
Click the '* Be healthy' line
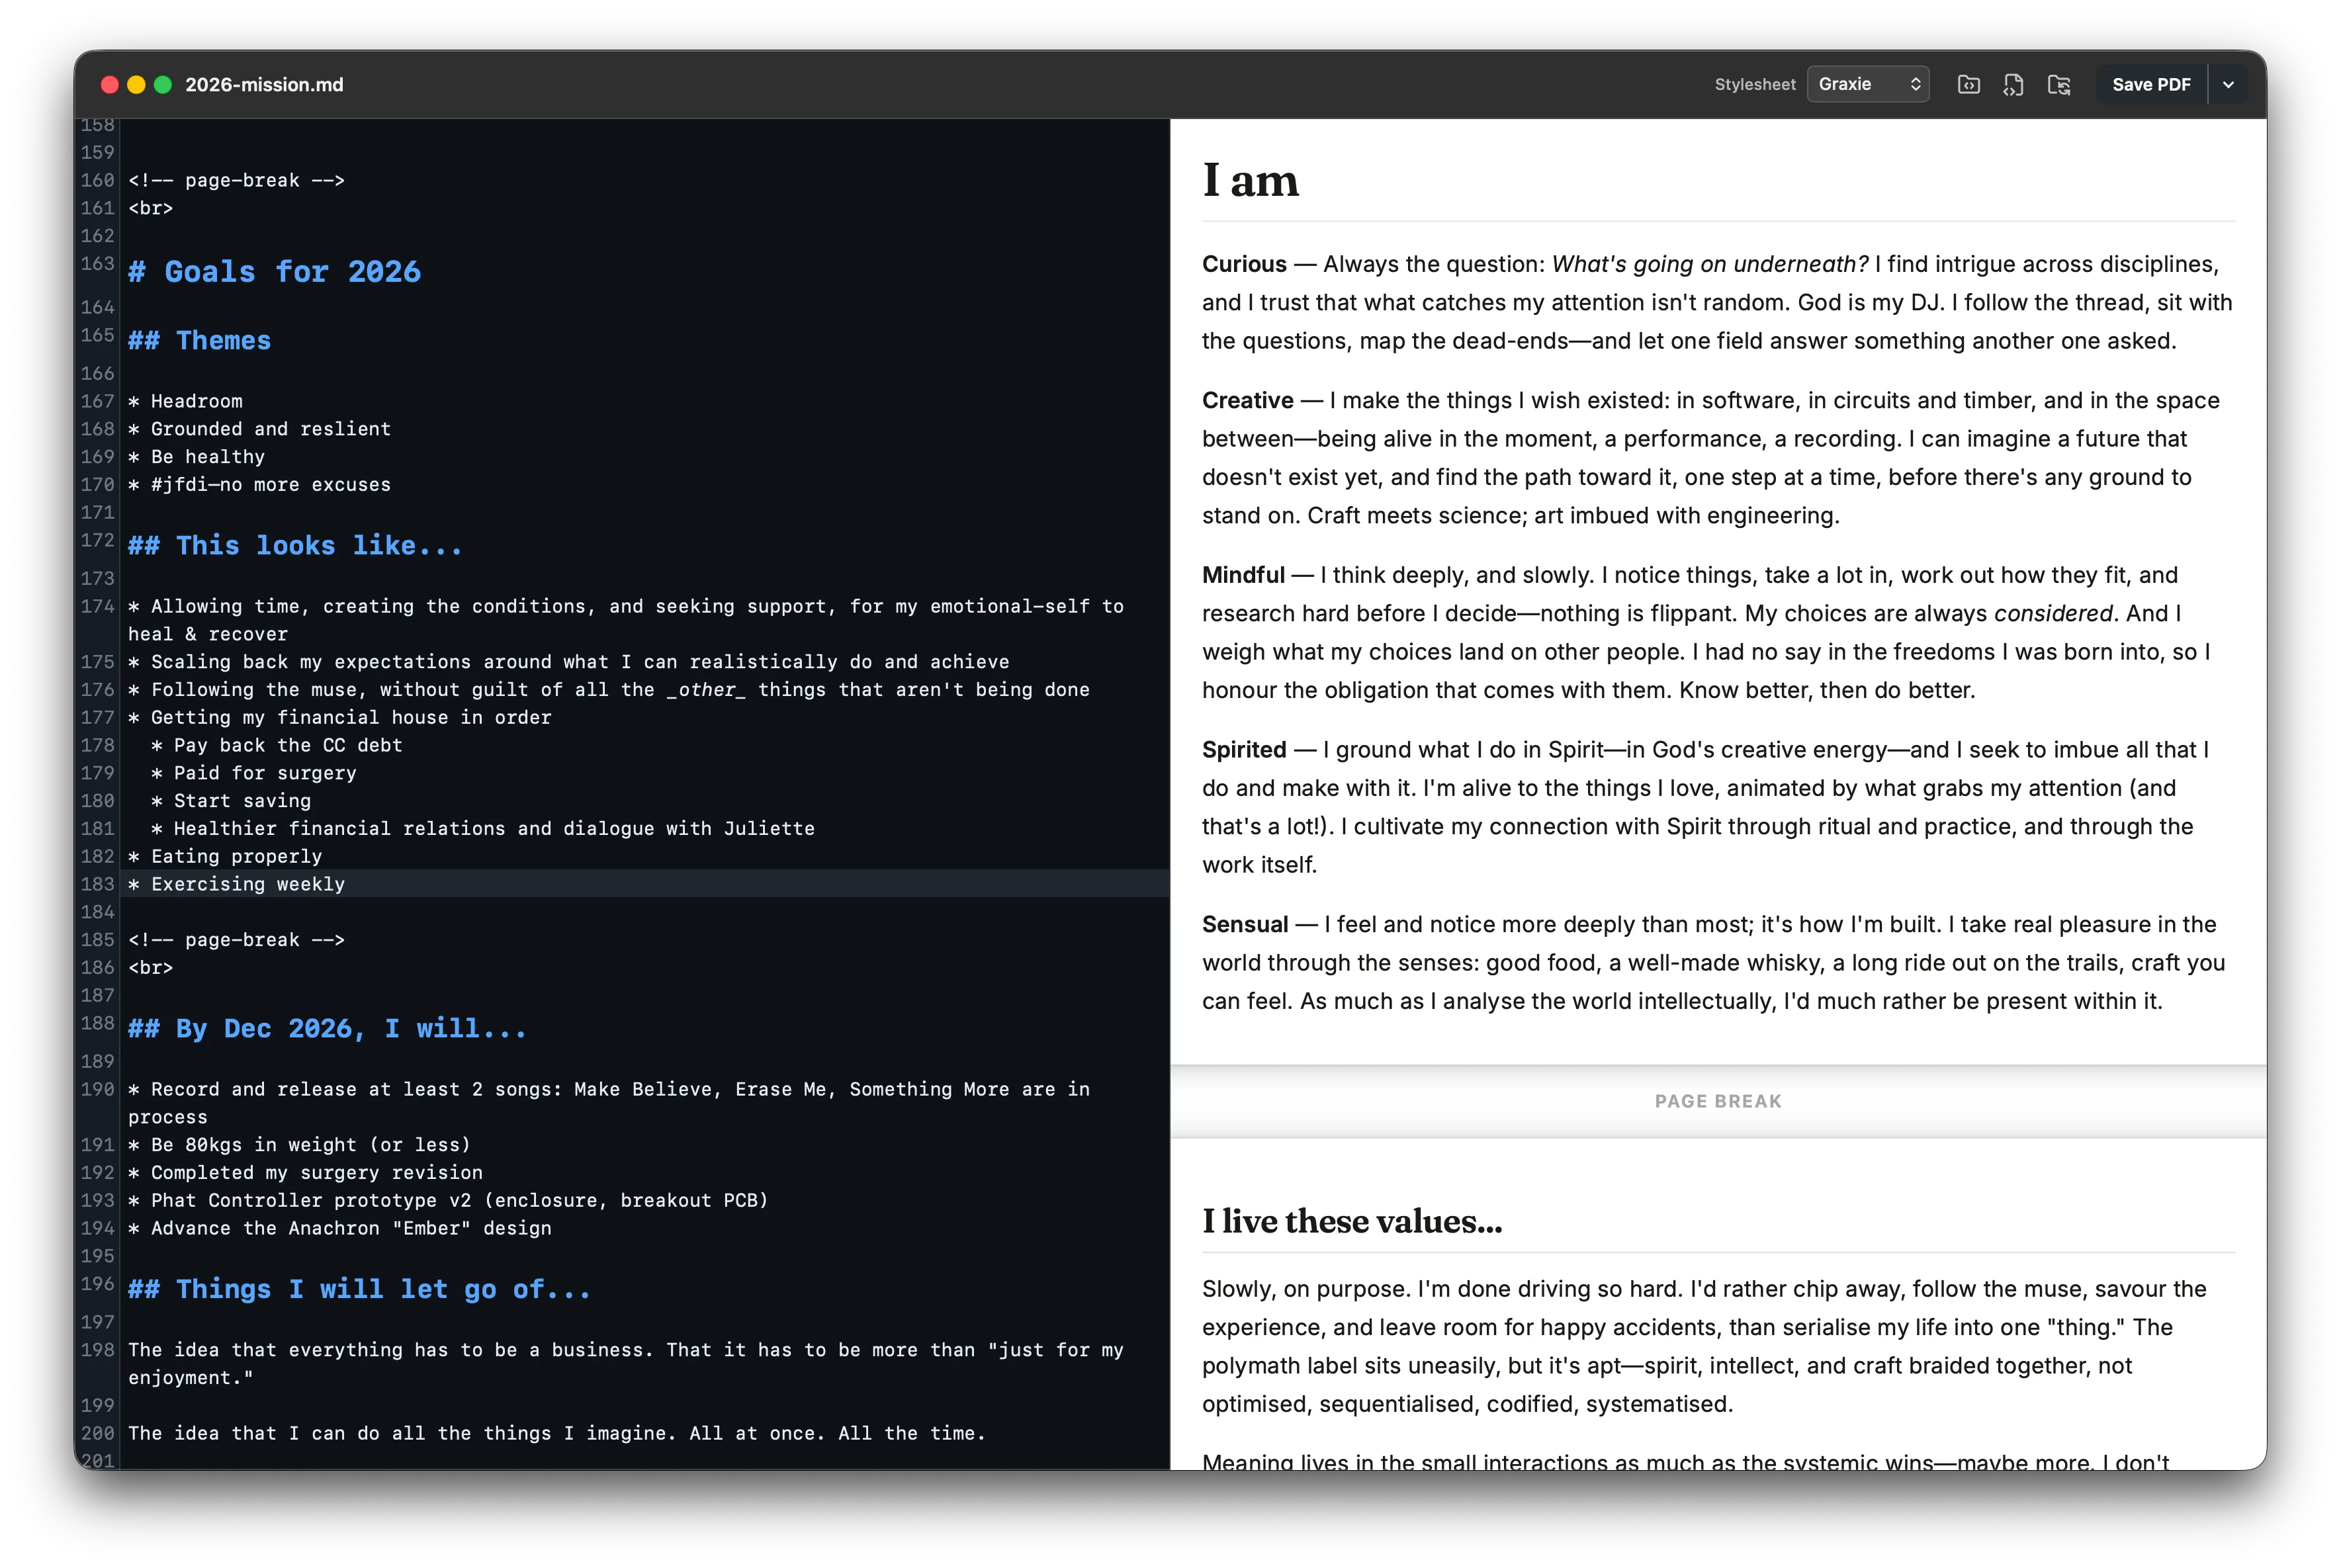tap(196, 457)
